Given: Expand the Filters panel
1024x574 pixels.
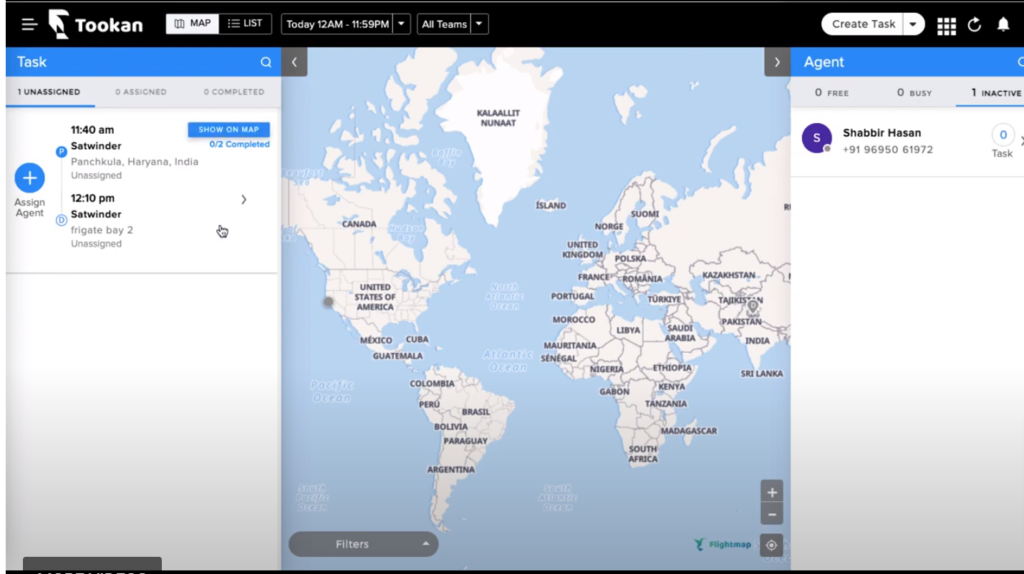Looking at the screenshot, I should click(x=363, y=544).
